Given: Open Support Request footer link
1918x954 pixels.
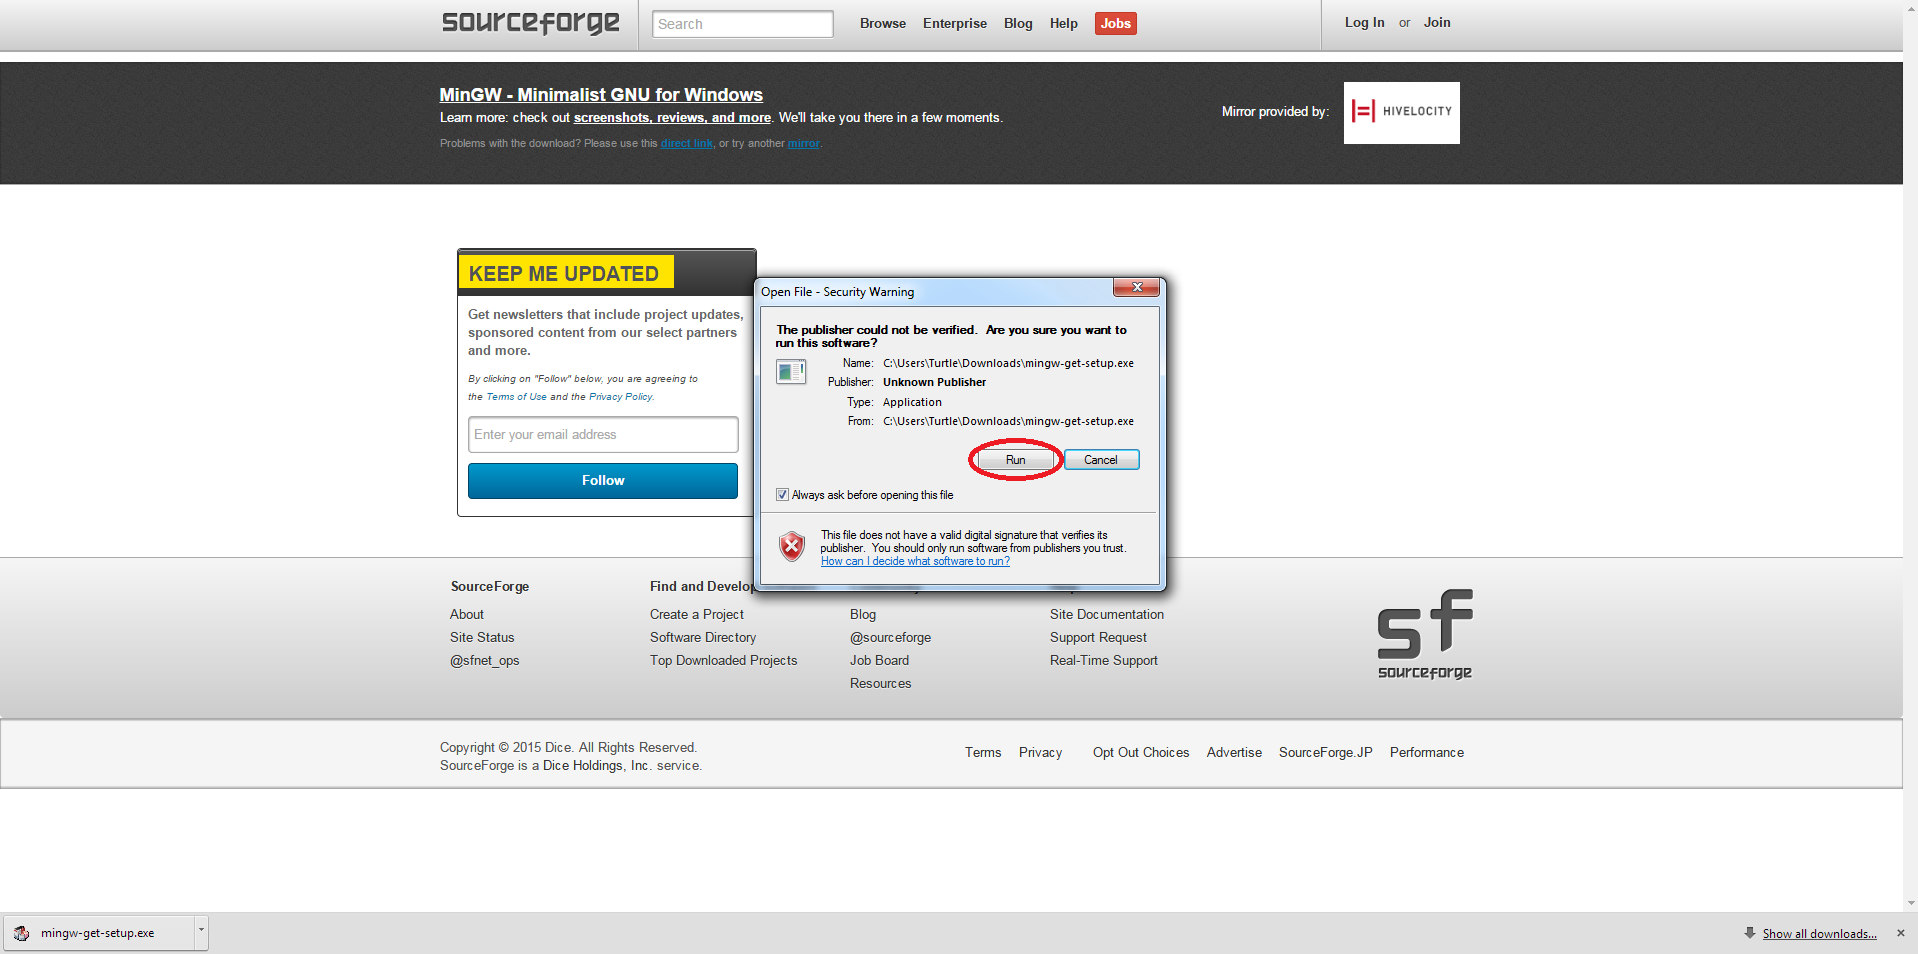Looking at the screenshot, I should [x=1098, y=638].
